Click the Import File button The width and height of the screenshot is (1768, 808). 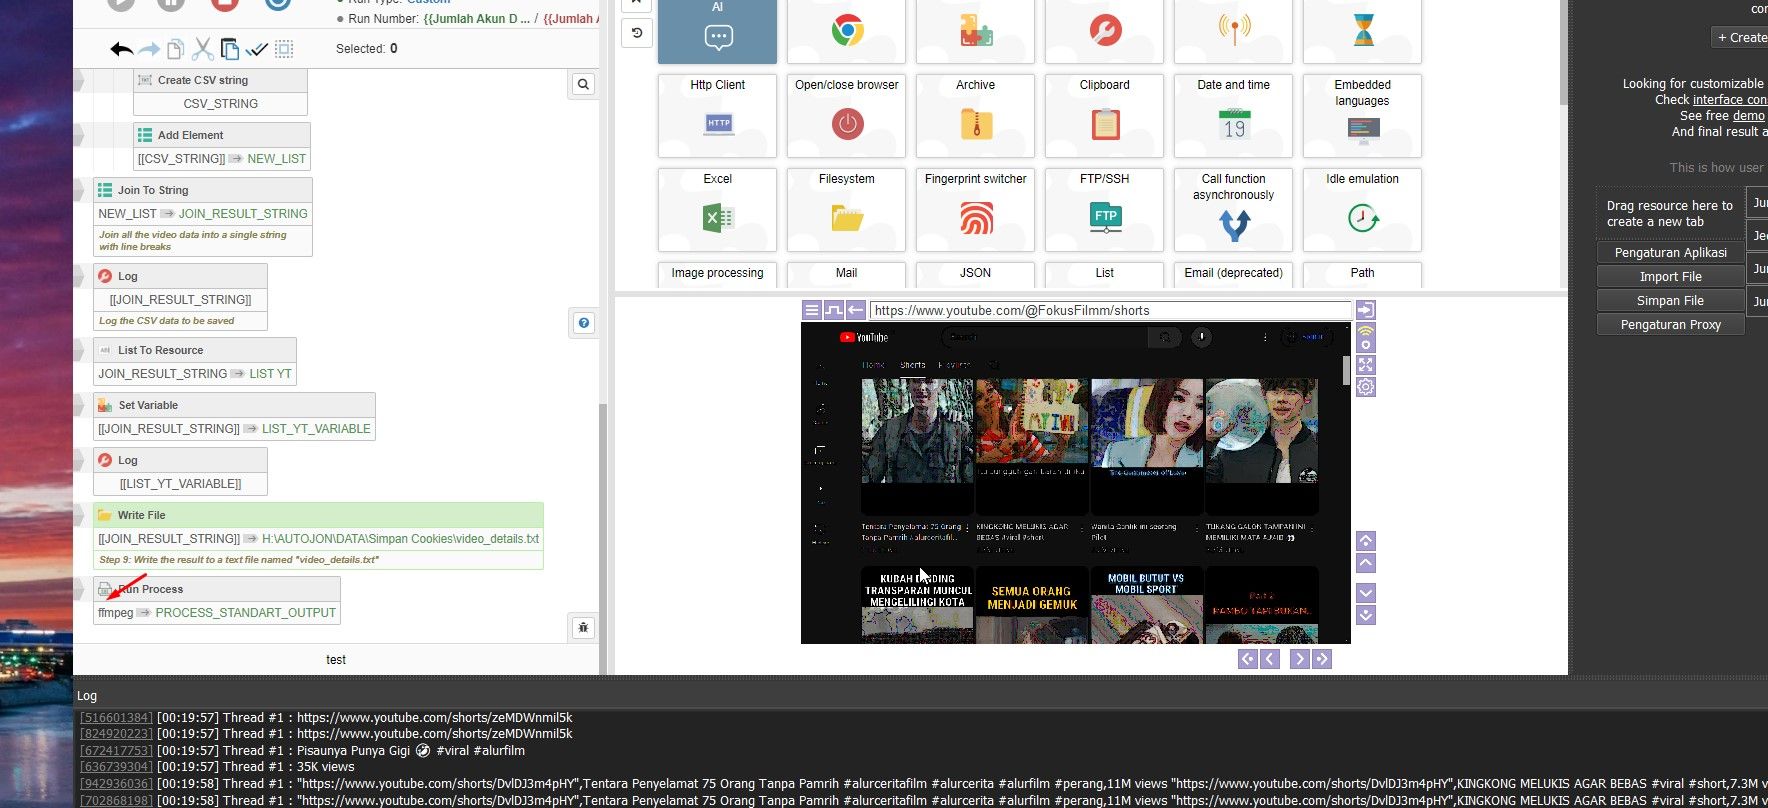1670,277
